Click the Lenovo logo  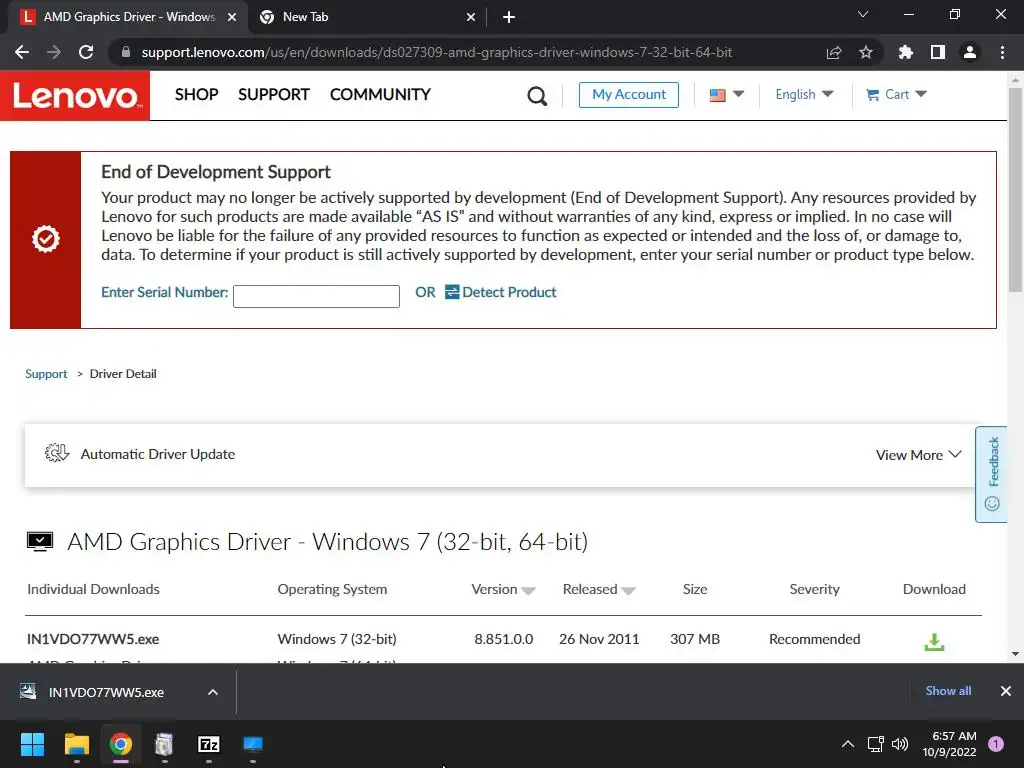coord(75,95)
